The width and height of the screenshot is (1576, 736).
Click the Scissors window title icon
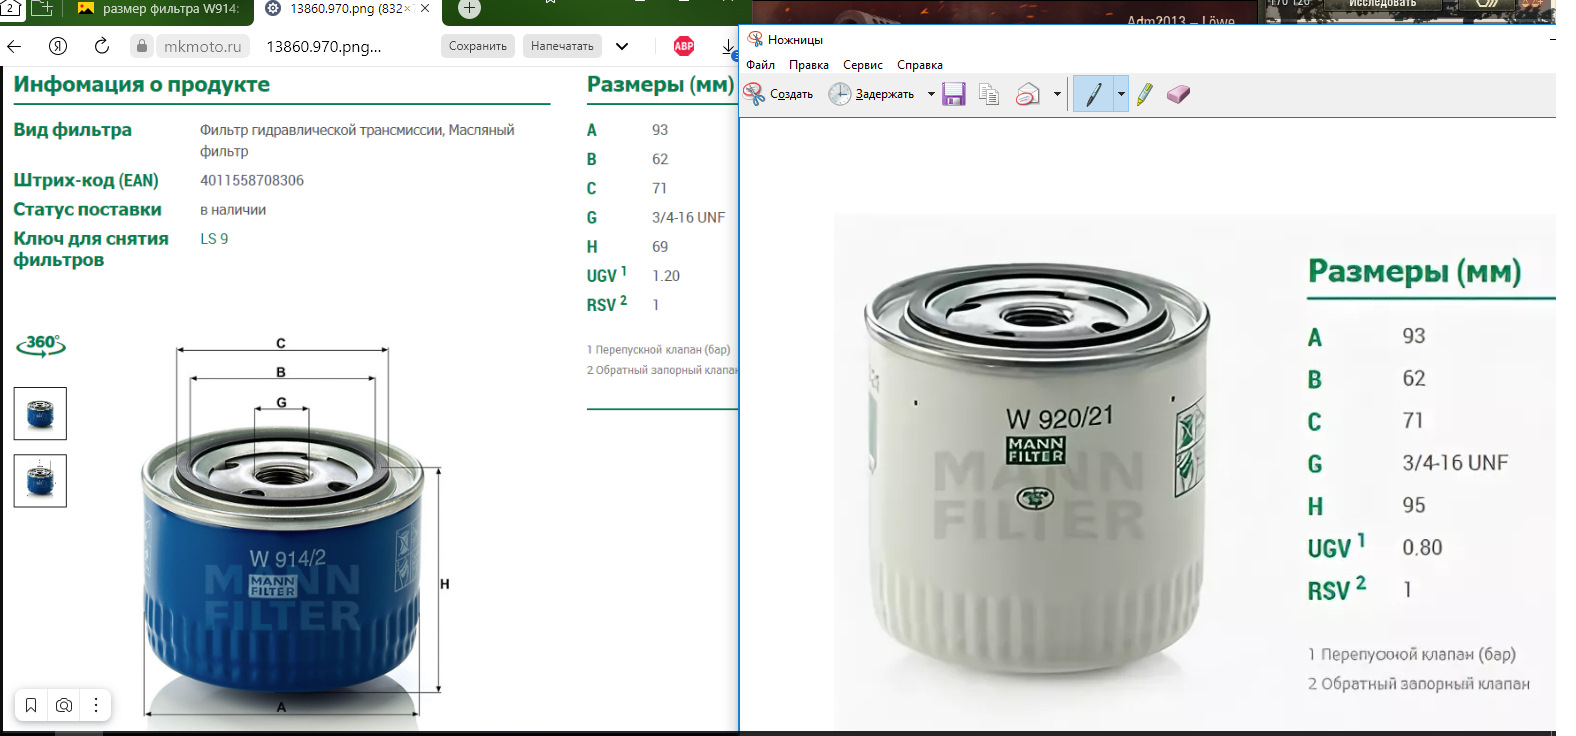pos(755,39)
